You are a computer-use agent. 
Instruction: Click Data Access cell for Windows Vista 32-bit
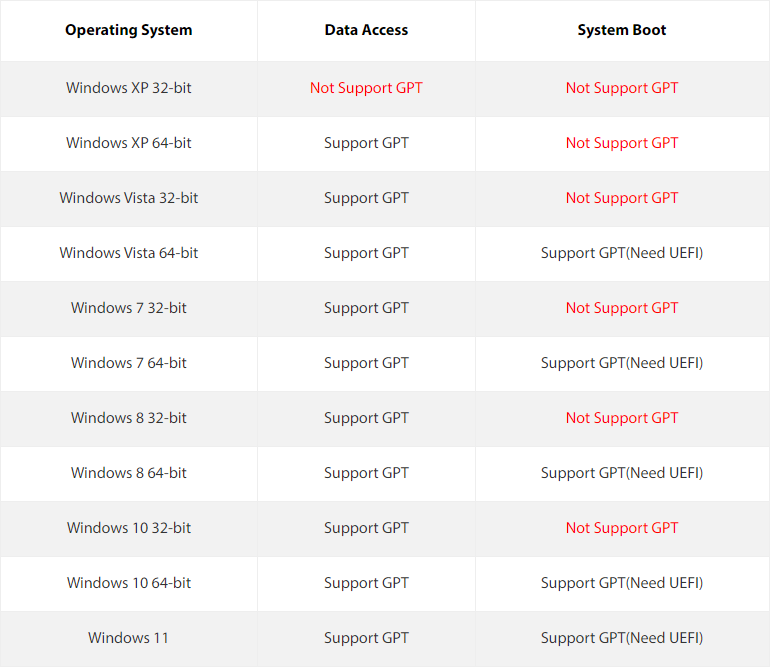366,198
